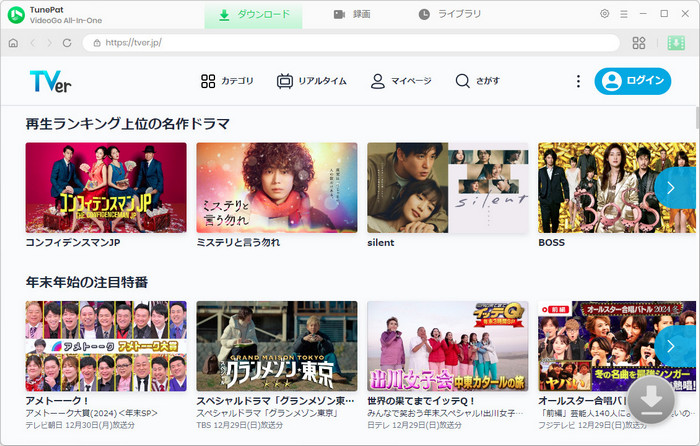This screenshot has height=446, width=700.
Task: Click the TBS 12月29日(日)放送分 text
Action: coord(240,425)
